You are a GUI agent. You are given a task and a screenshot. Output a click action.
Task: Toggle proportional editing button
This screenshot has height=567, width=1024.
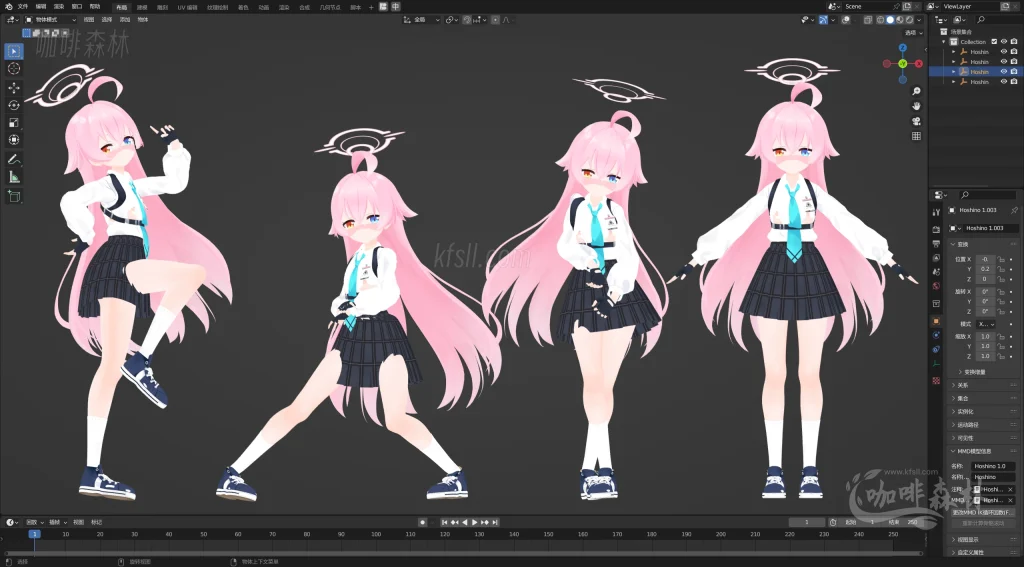495,20
